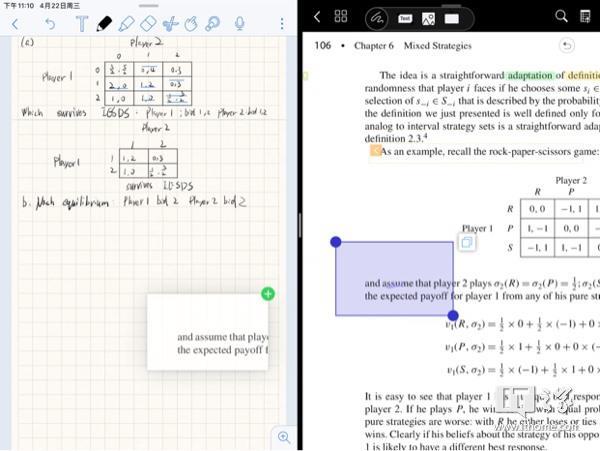
Task: Tap 'Chapter 6 Mixed Strategies' header
Action: 412,46
